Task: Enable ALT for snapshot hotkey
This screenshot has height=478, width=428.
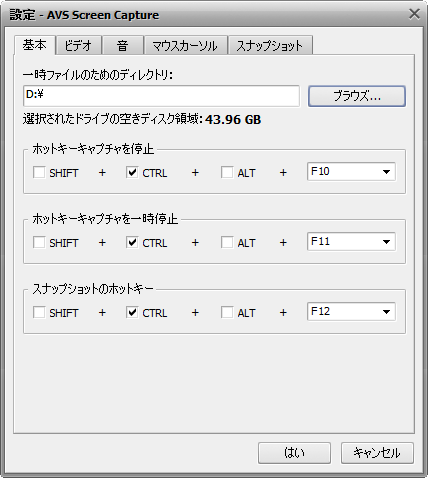Action: 227,312
